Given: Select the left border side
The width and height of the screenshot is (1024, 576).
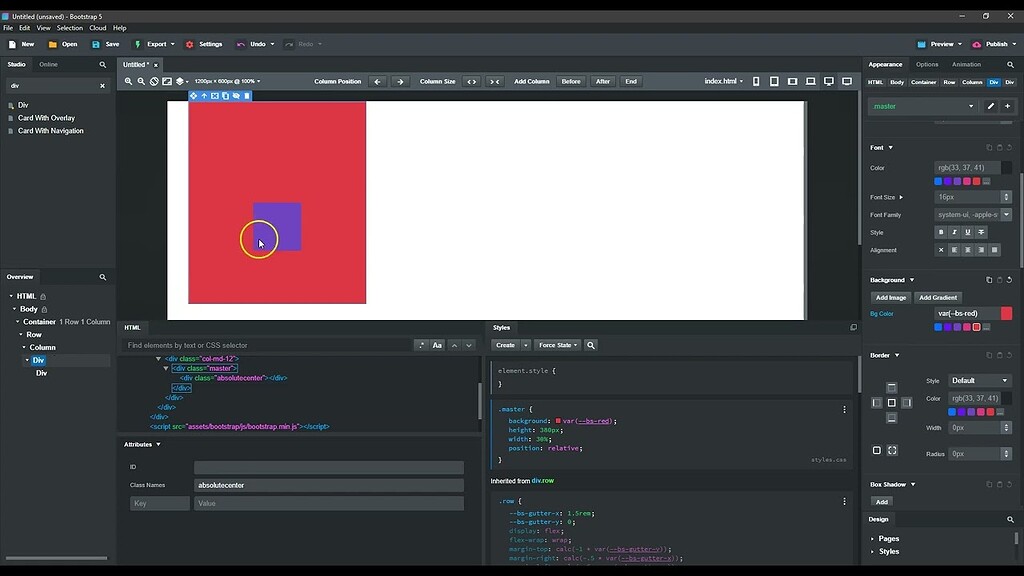Looking at the screenshot, I should click(876, 403).
